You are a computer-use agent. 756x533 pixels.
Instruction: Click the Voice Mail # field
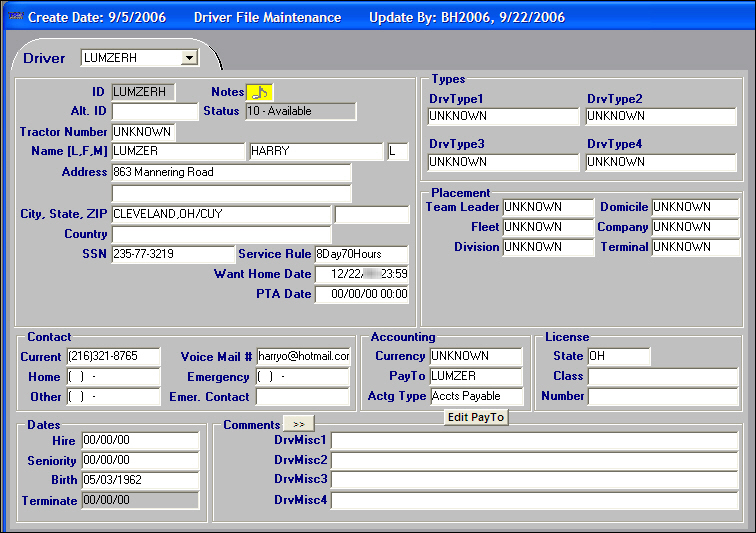pyautogui.click(x=303, y=356)
